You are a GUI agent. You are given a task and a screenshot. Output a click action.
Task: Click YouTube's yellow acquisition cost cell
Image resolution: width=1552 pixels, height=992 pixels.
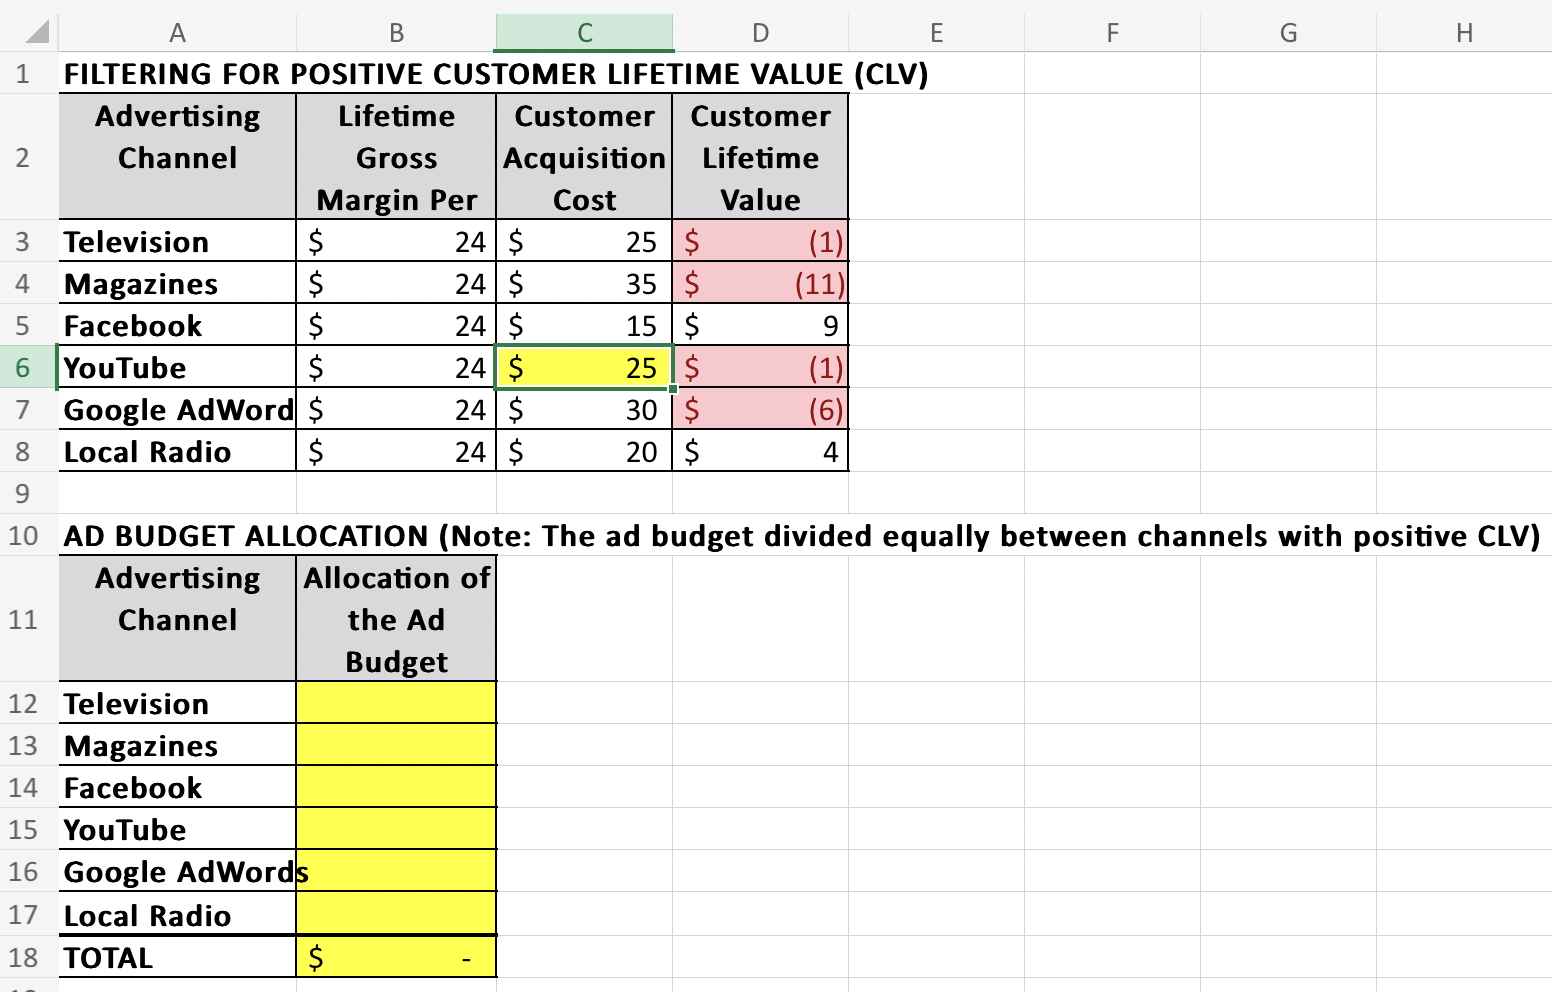click(584, 368)
